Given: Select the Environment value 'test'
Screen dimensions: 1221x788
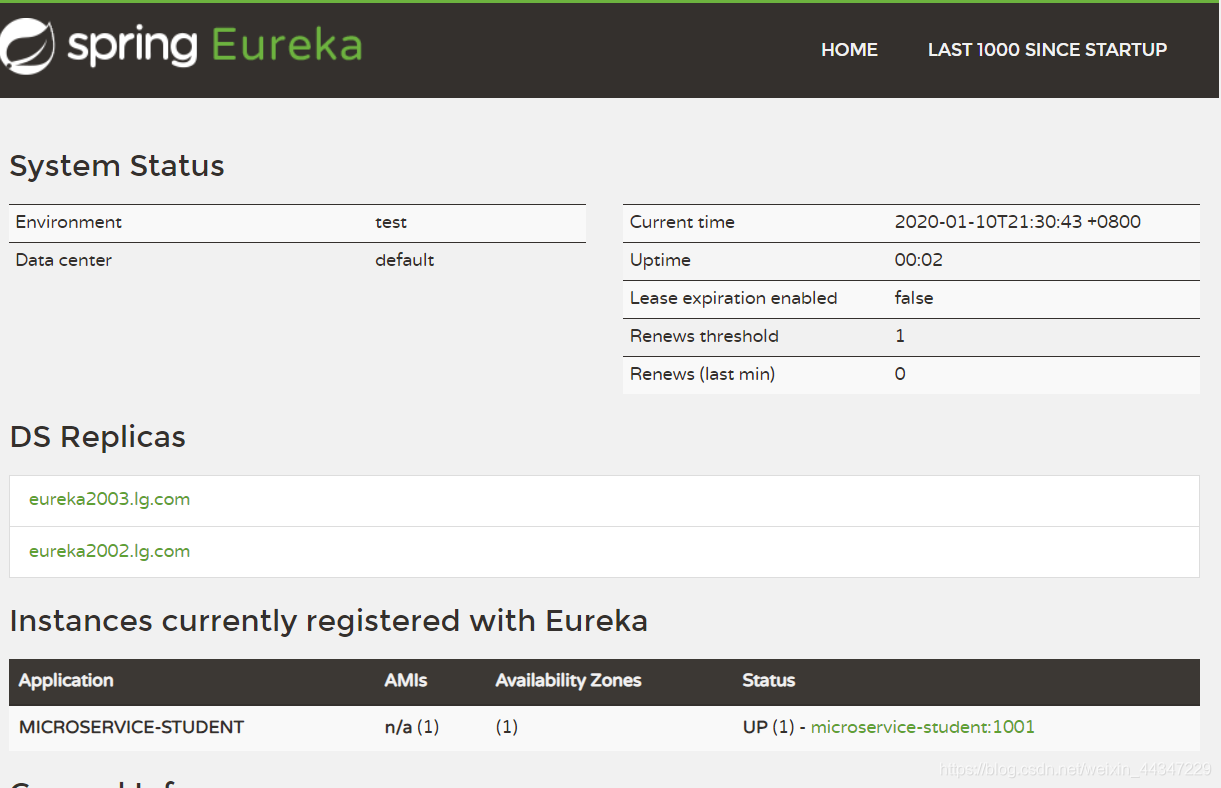Looking at the screenshot, I should tap(391, 222).
